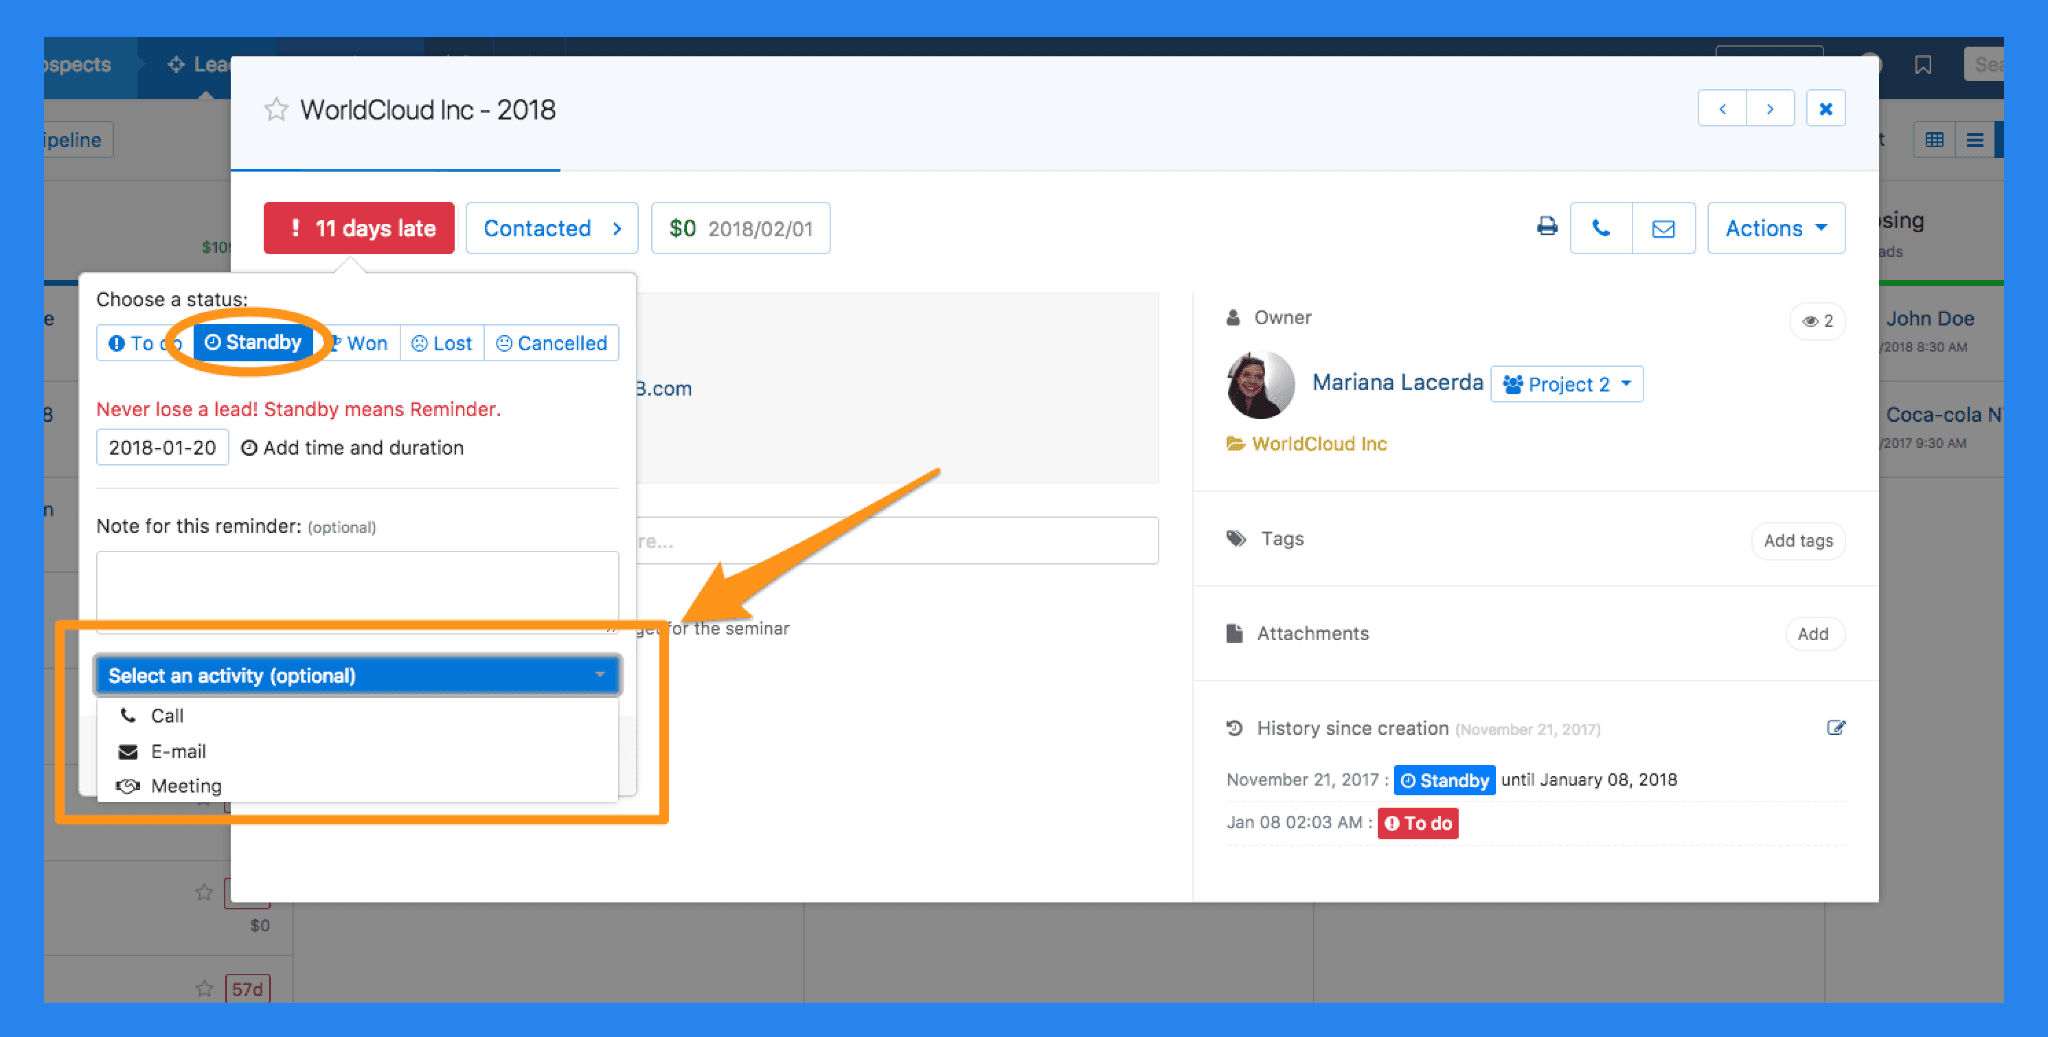Click the Standby badge in history
The width and height of the screenshot is (2048, 1037).
1444,780
